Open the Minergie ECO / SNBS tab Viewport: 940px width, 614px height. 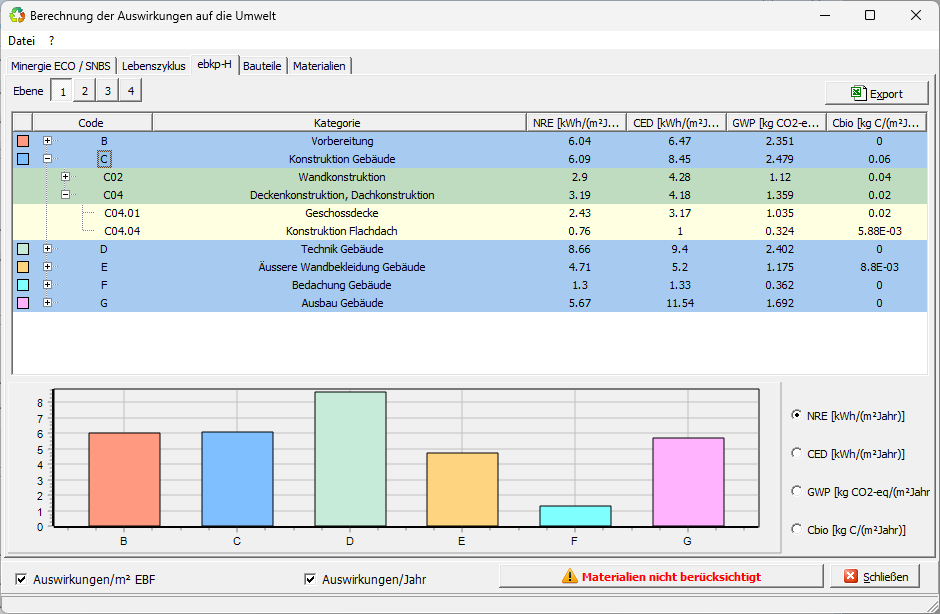(x=61, y=66)
